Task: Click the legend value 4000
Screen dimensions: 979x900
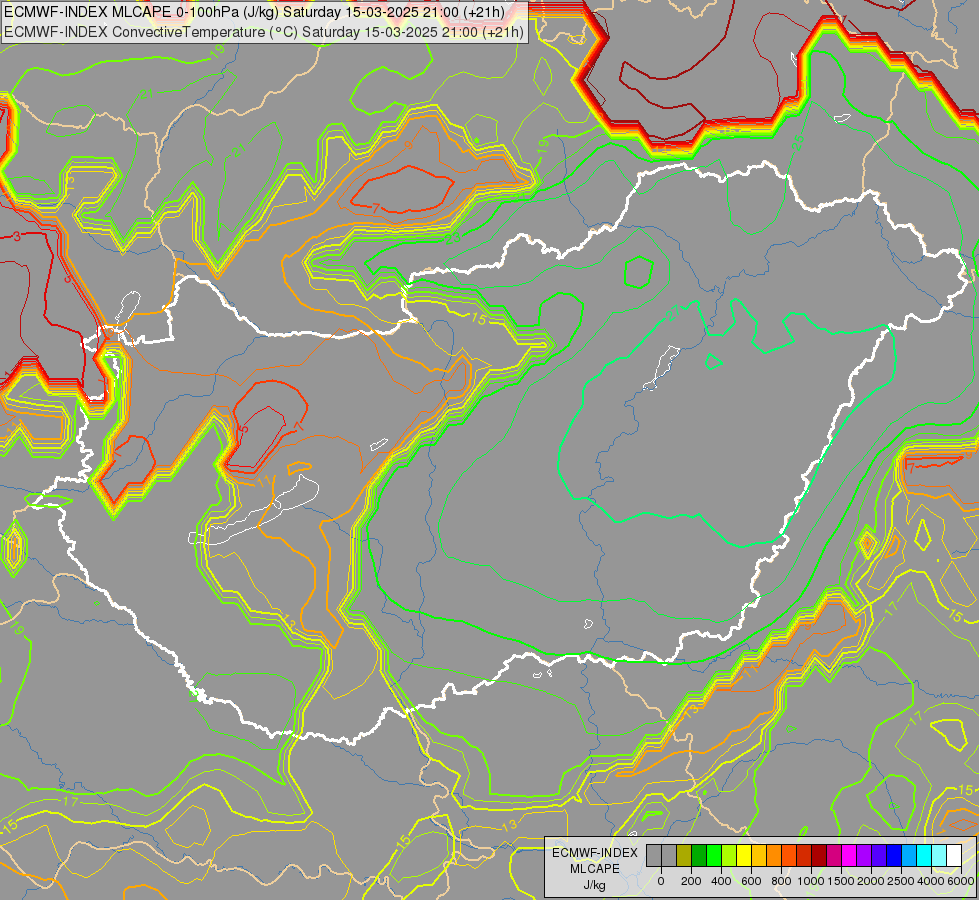Action: (932, 881)
